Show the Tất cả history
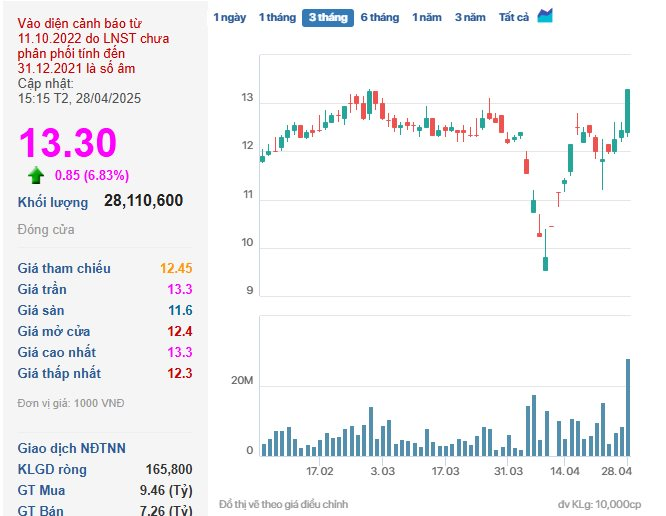Image resolution: width=666 pixels, height=516 pixels. (x=514, y=17)
